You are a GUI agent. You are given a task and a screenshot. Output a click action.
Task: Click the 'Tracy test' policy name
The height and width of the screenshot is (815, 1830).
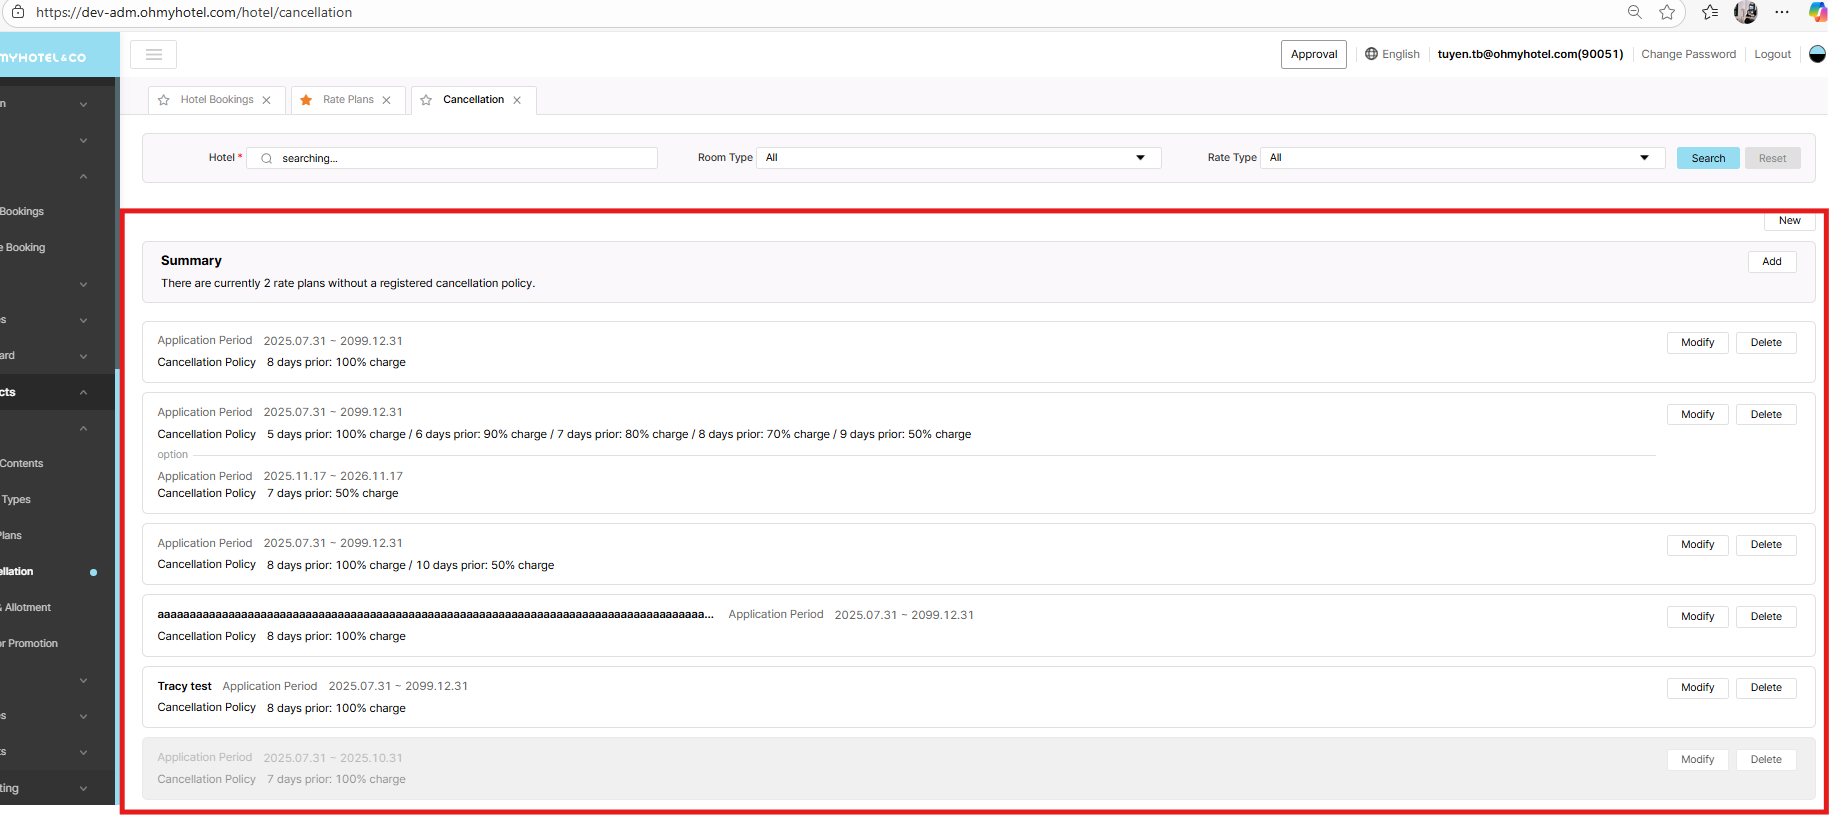point(184,687)
